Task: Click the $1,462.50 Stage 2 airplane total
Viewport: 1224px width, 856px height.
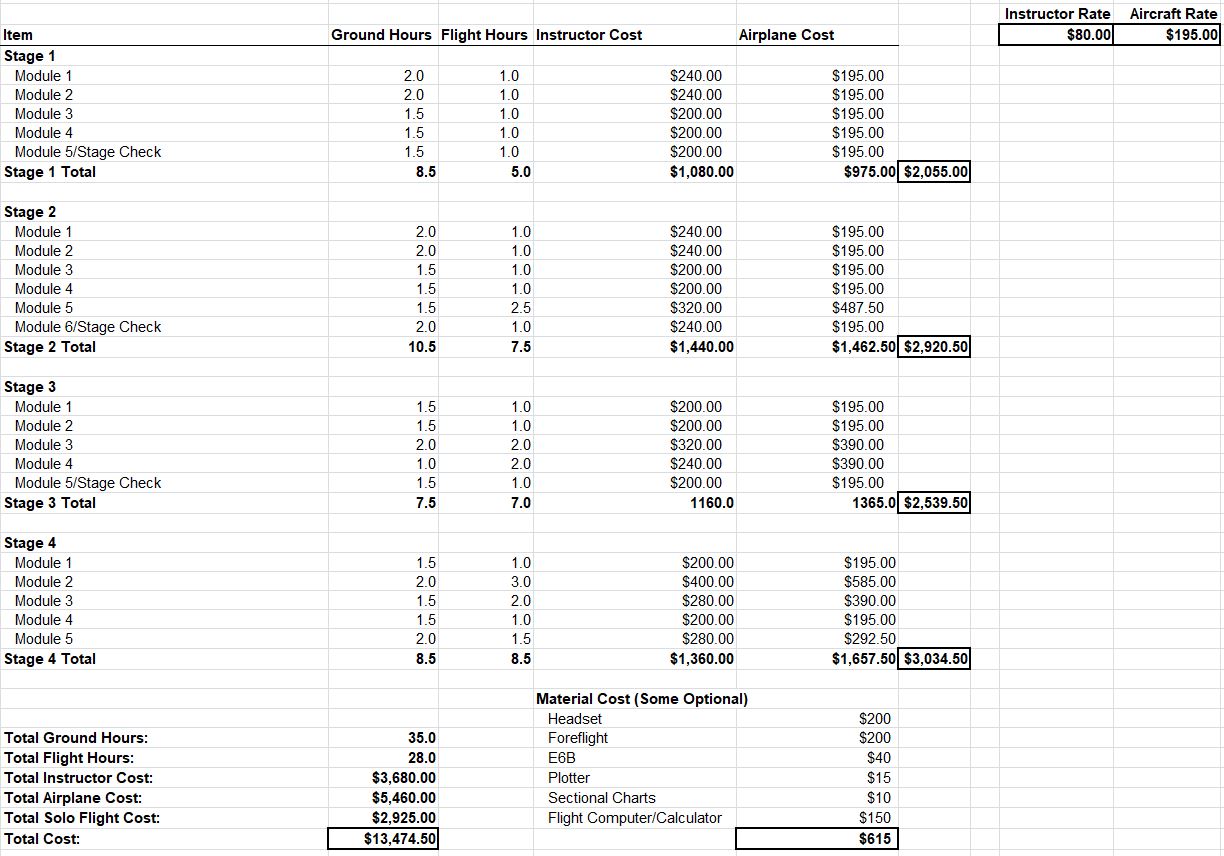Action: 864,347
